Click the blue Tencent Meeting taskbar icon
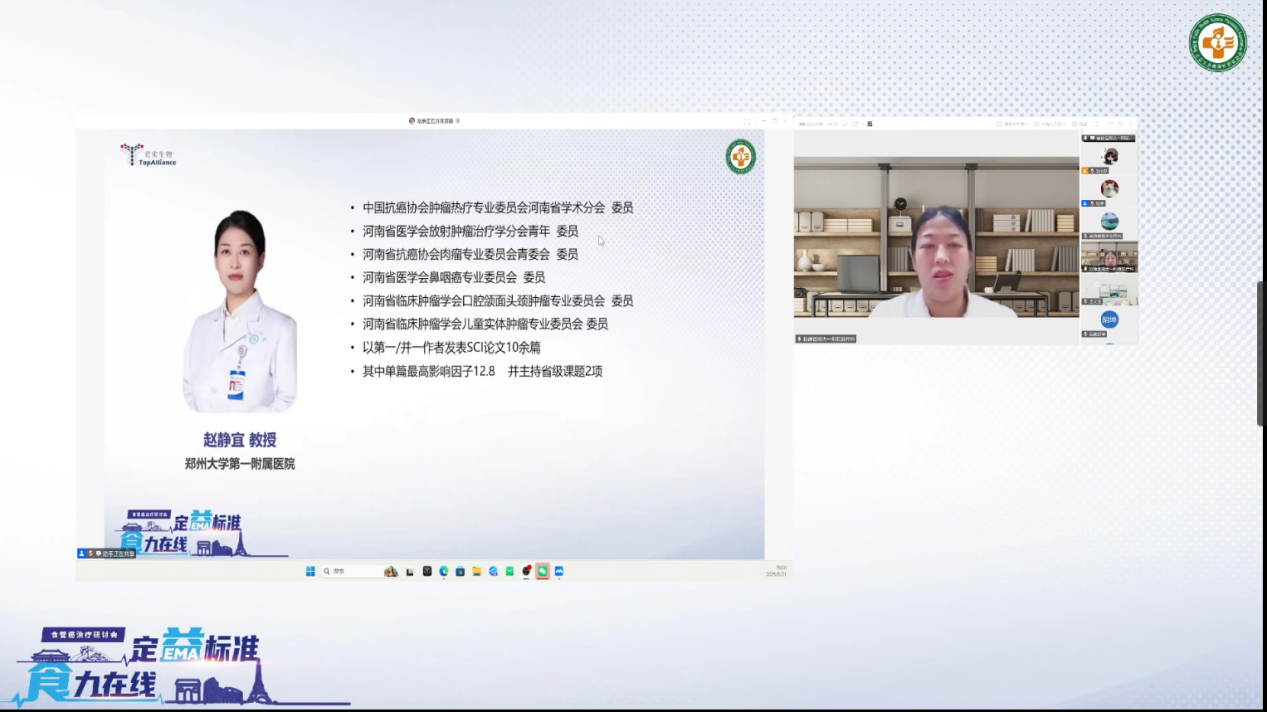The height and width of the screenshot is (712, 1267). [559, 571]
